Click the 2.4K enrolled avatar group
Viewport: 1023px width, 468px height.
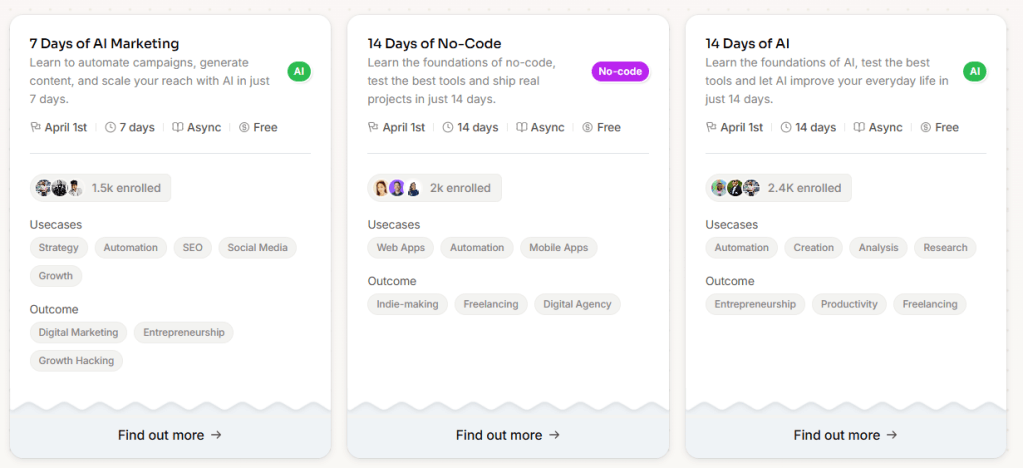735,188
